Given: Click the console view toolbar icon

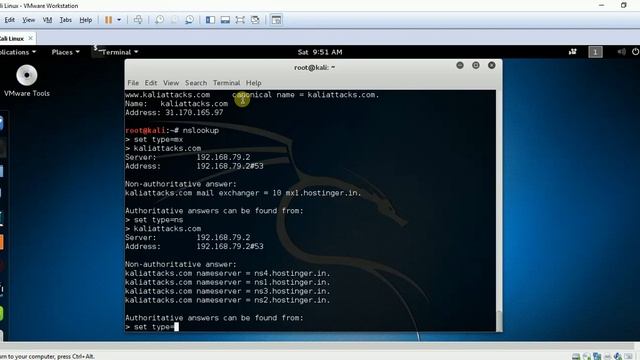Looking at the screenshot, I should pos(276,20).
